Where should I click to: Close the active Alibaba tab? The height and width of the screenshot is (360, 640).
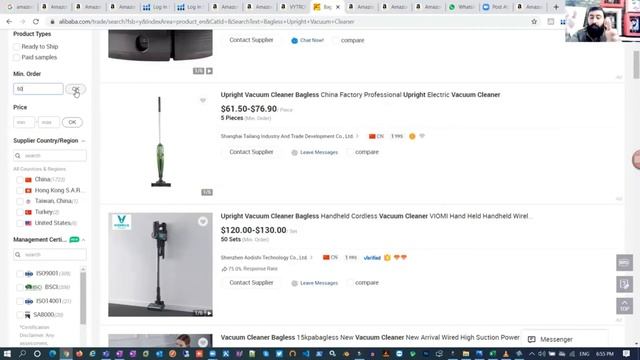click(338, 7)
